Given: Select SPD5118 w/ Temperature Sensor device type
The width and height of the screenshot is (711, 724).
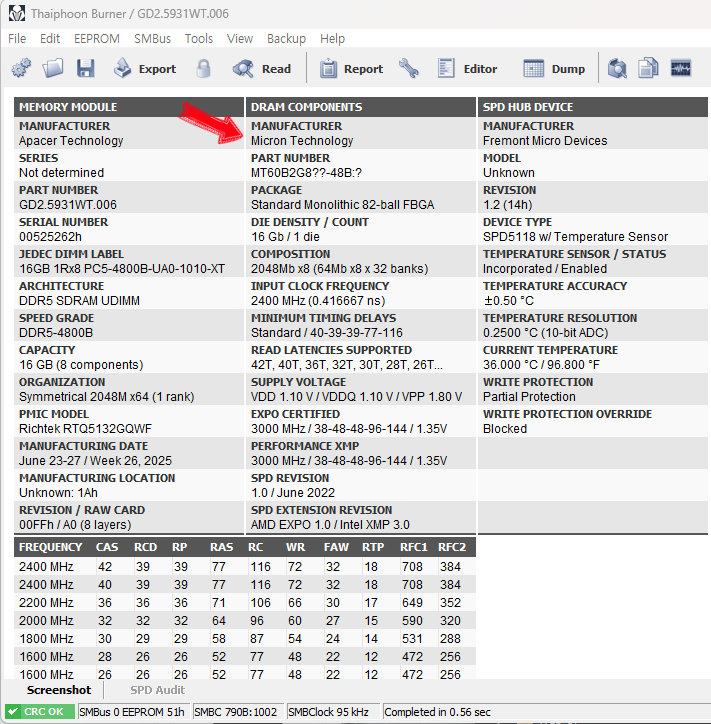Looking at the screenshot, I should click(x=575, y=237).
